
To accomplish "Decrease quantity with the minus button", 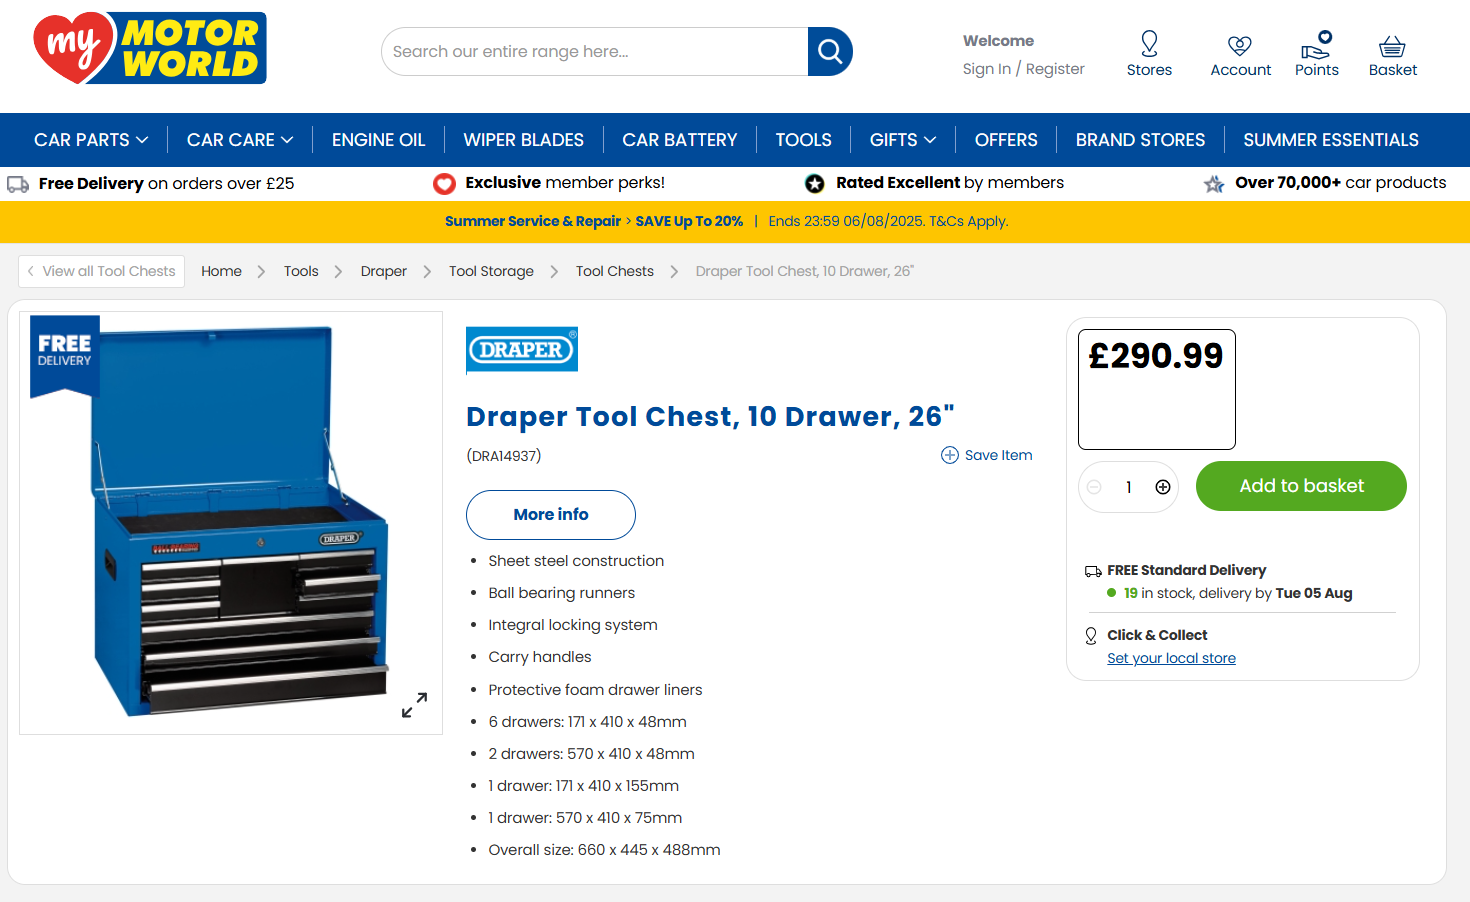I will pyautogui.click(x=1094, y=487).
